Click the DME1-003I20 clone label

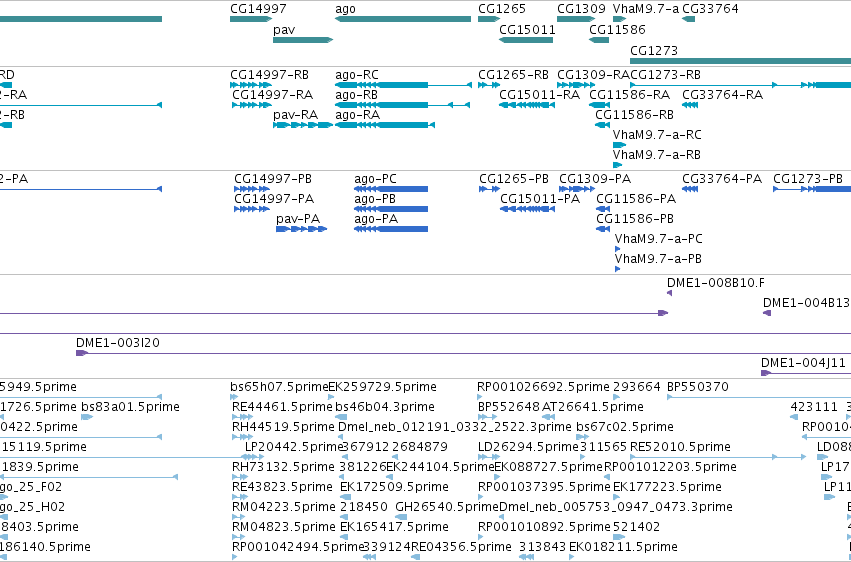118,343
